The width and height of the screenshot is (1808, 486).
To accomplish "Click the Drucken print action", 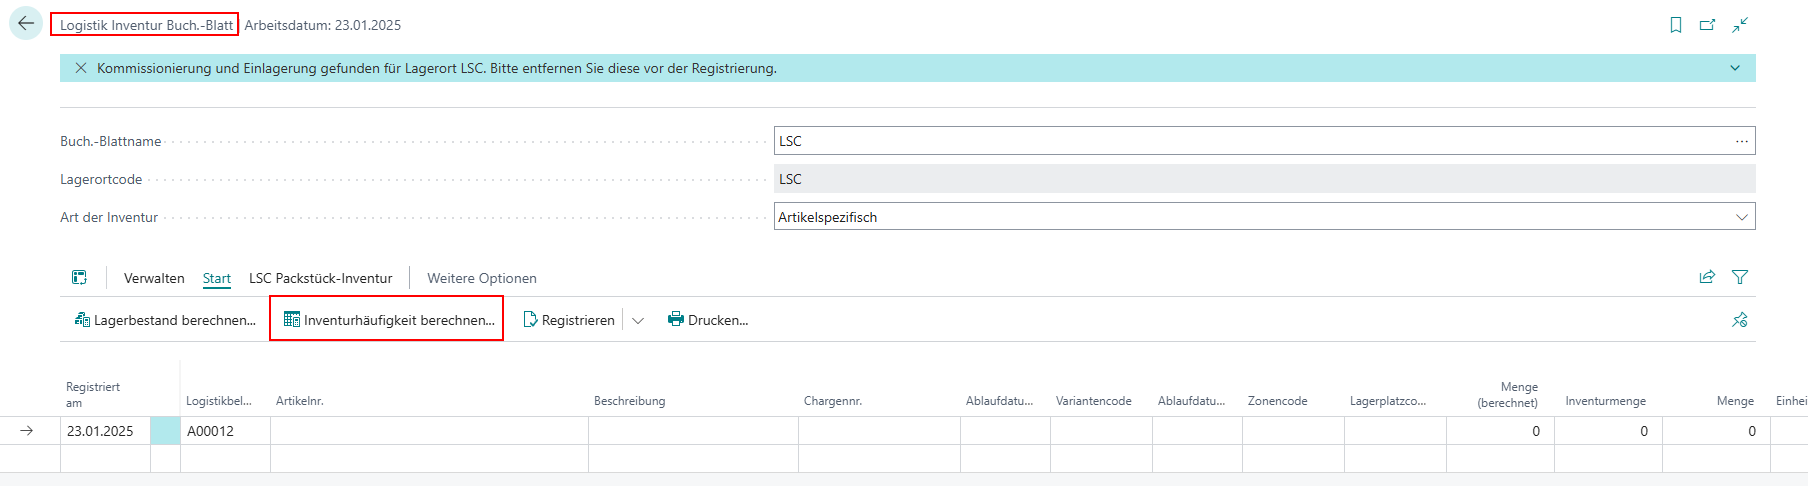I will tap(708, 320).
